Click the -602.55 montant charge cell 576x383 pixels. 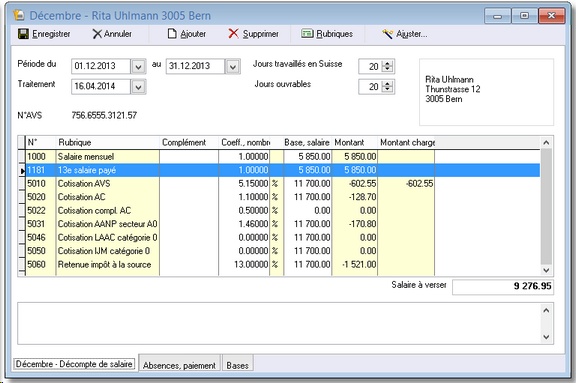[406, 184]
